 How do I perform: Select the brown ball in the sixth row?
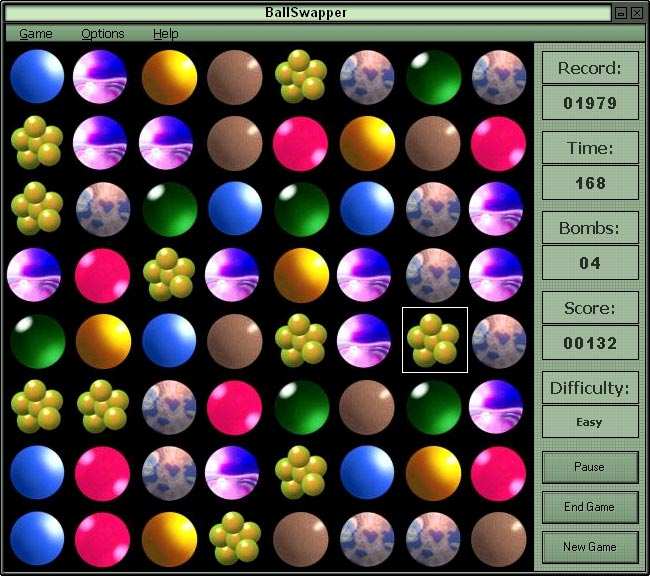366,407
